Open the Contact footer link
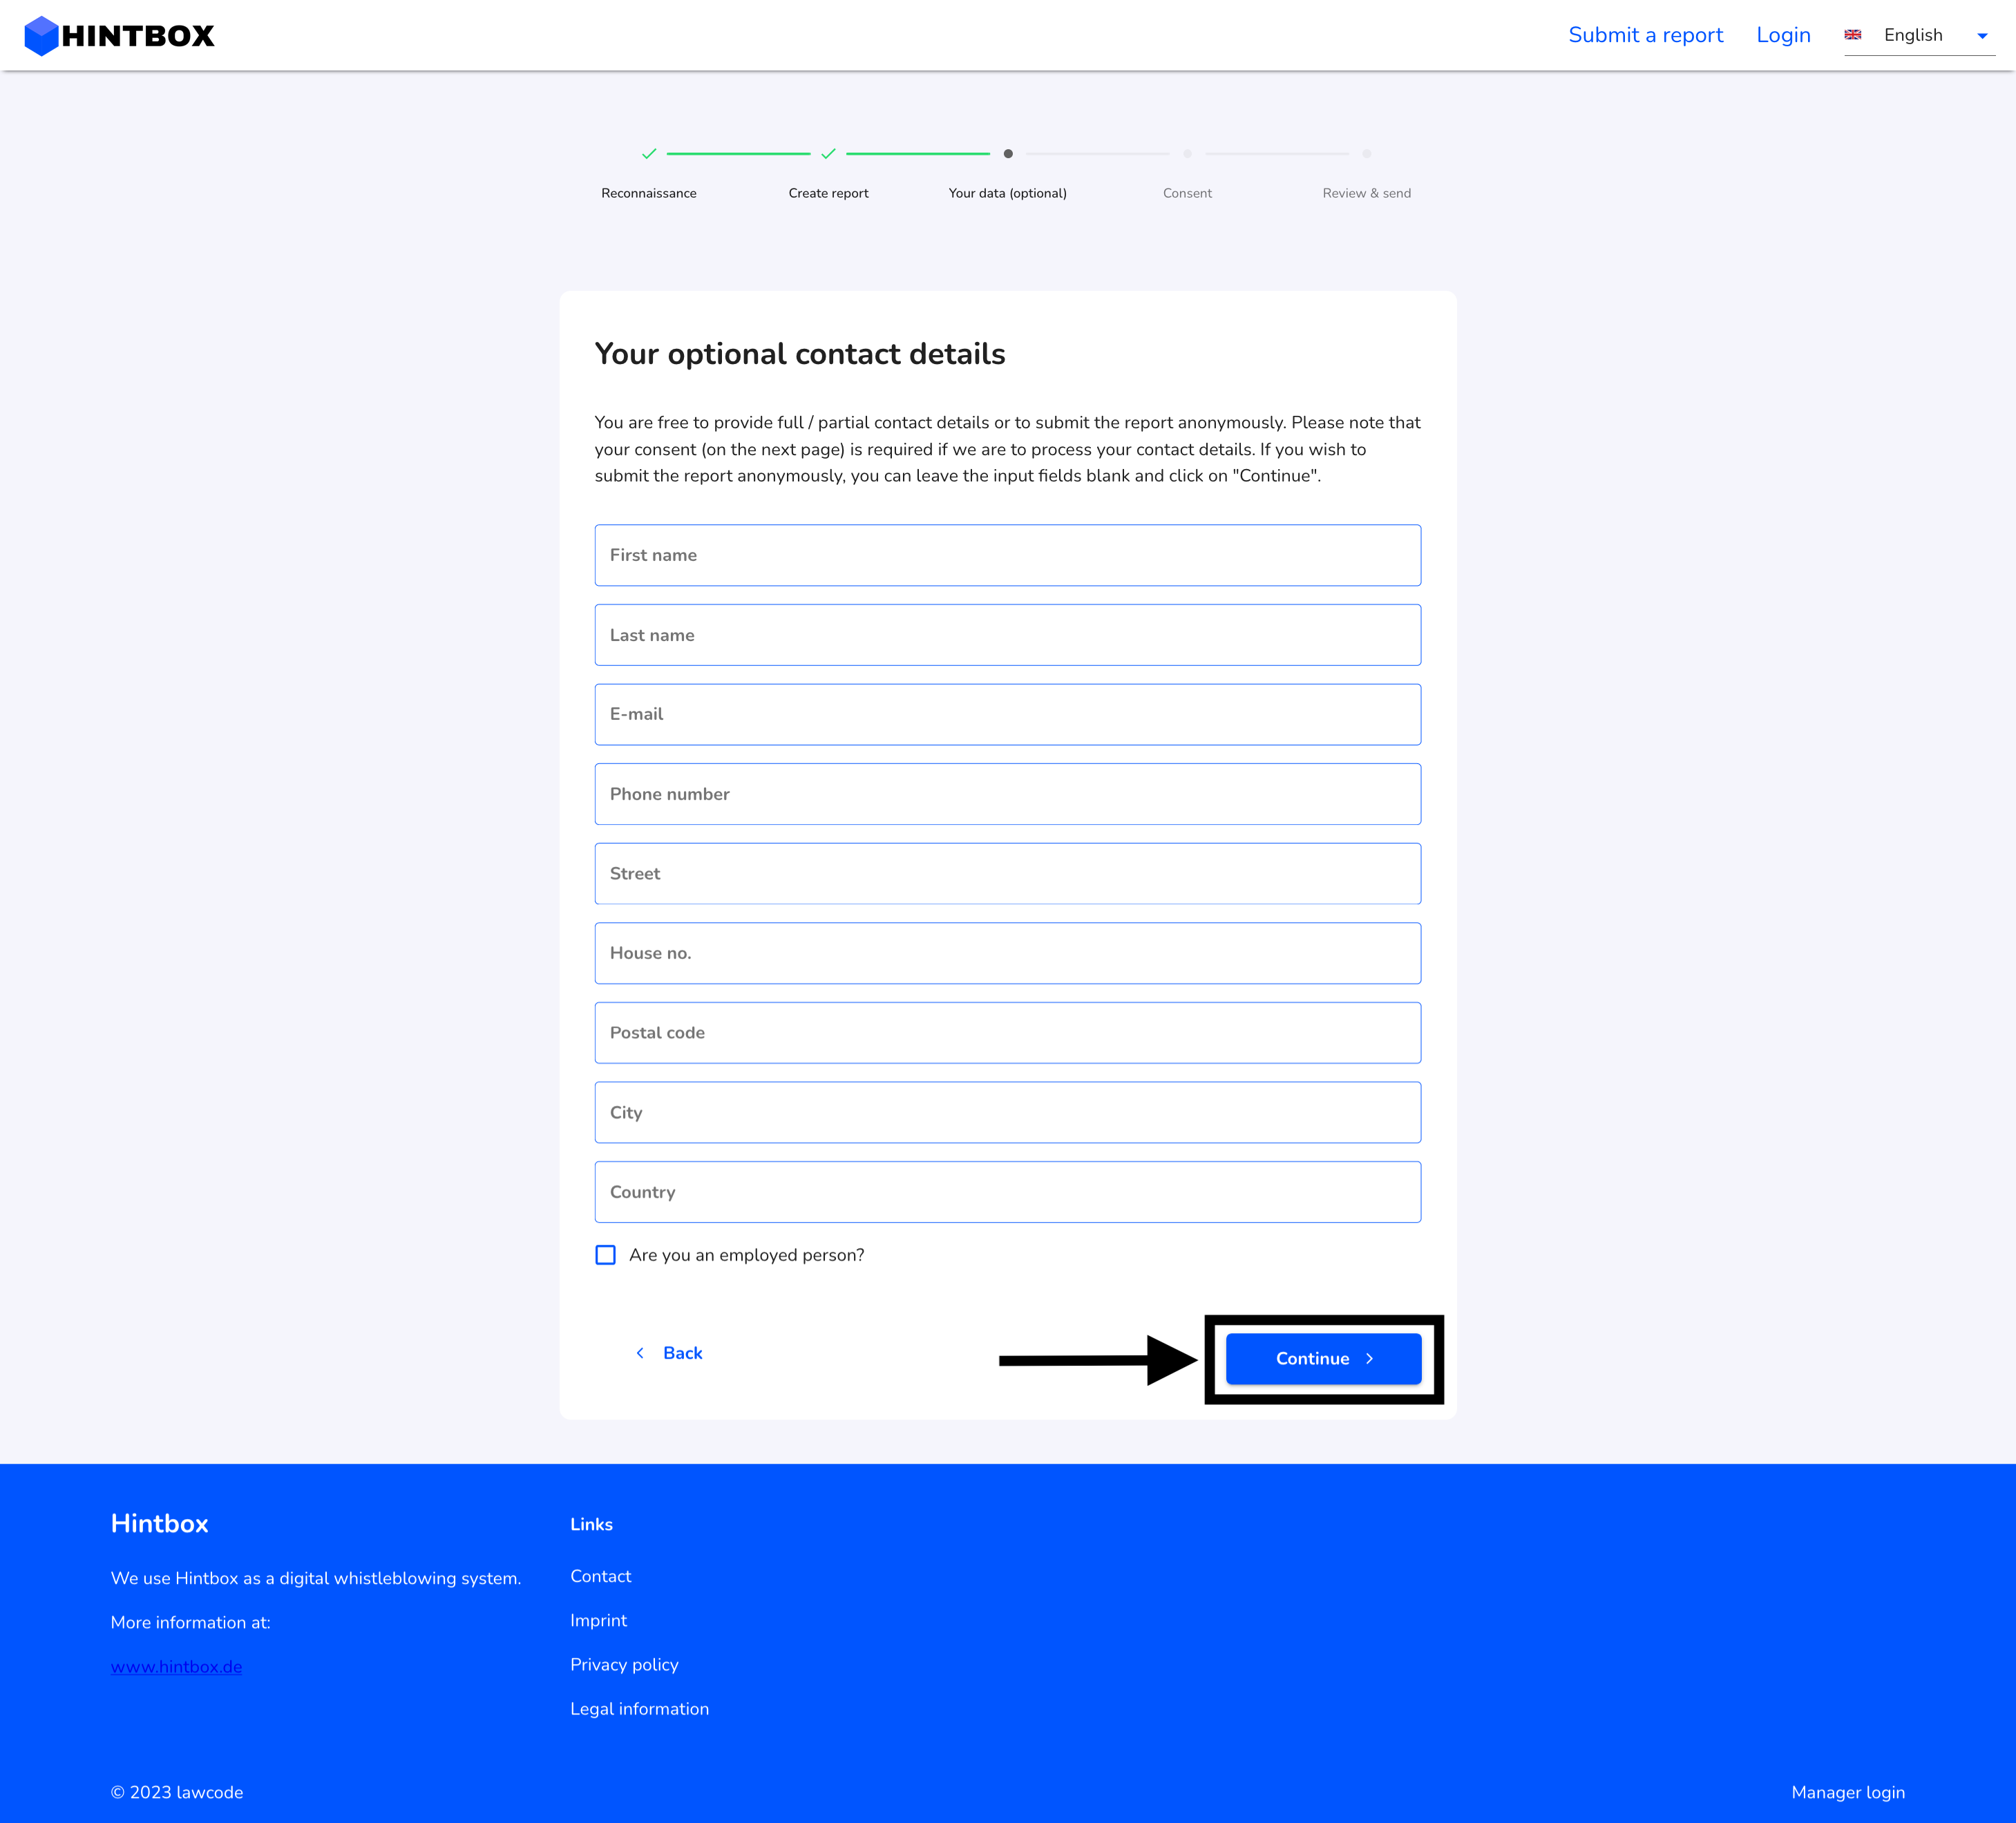Image resolution: width=2016 pixels, height=1823 pixels. (601, 1576)
